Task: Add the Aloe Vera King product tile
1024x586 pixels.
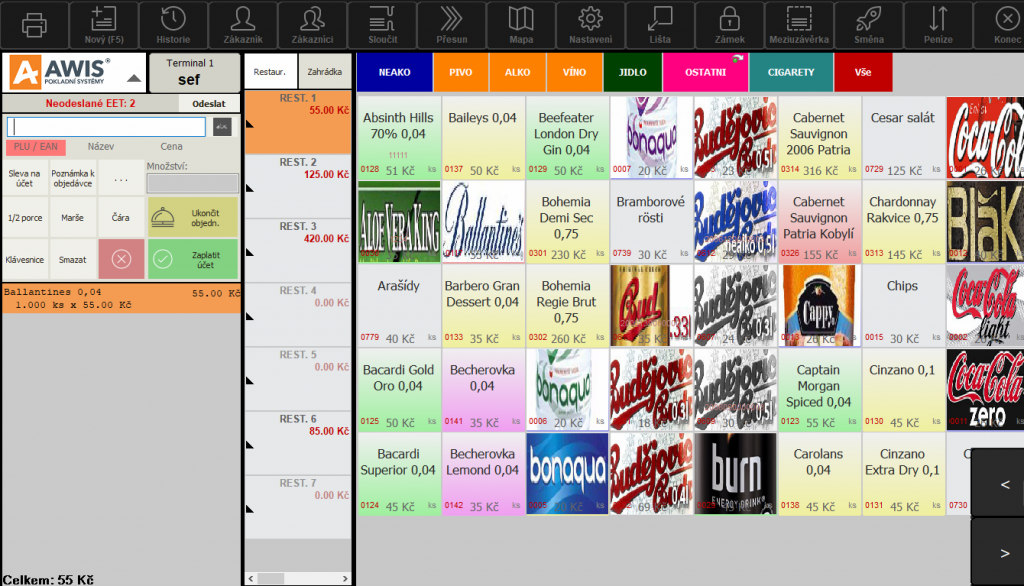Action: (x=398, y=222)
